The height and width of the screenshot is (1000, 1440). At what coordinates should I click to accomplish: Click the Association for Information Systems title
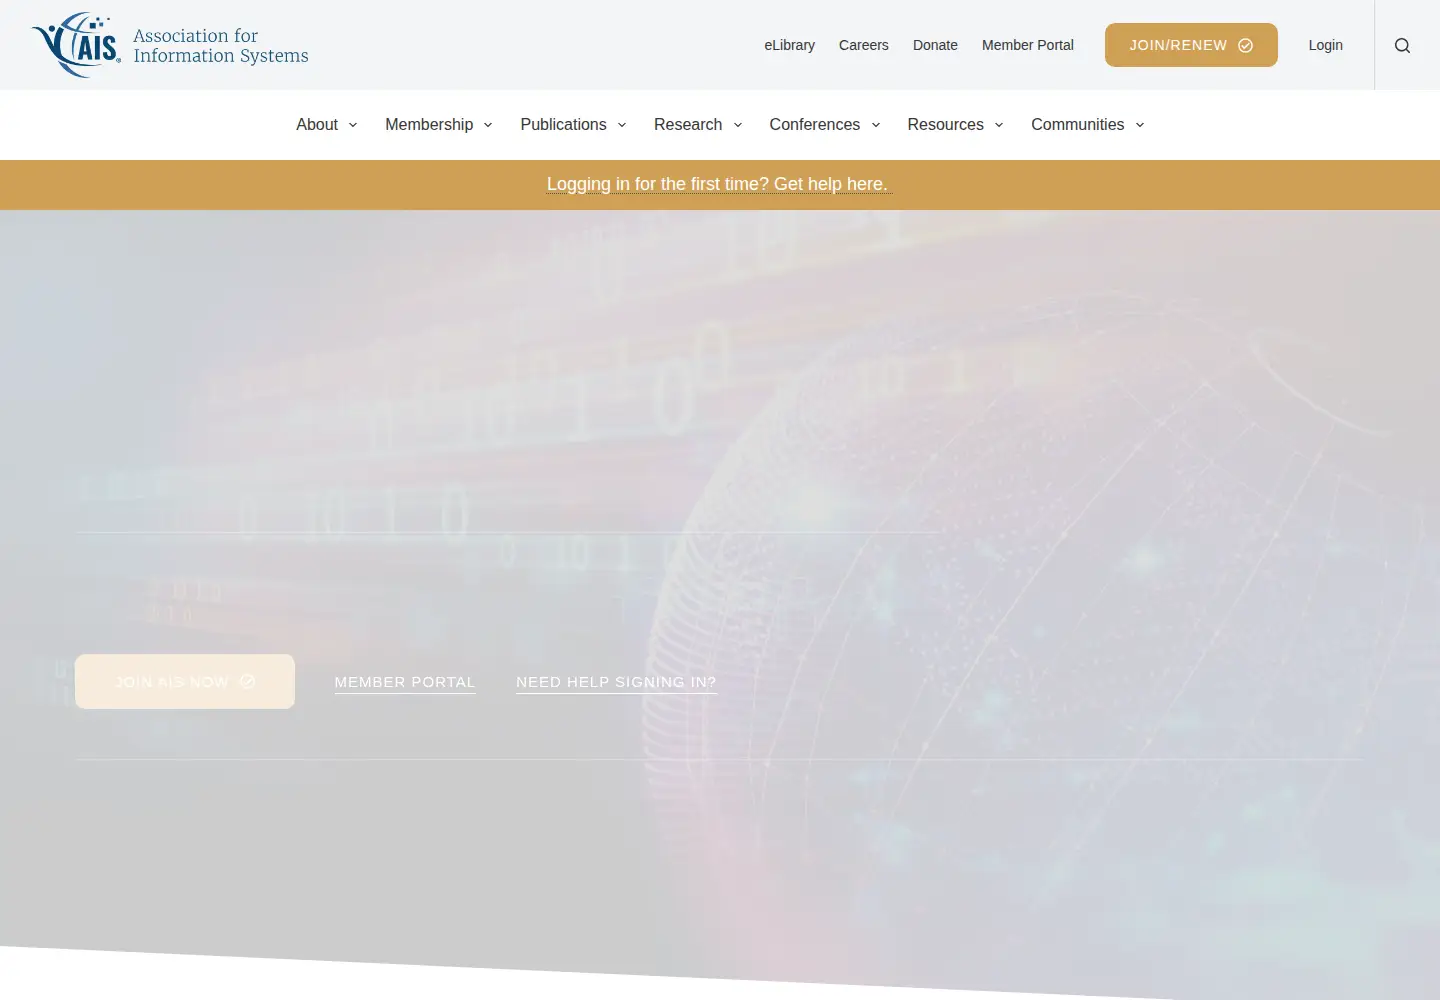[221, 46]
